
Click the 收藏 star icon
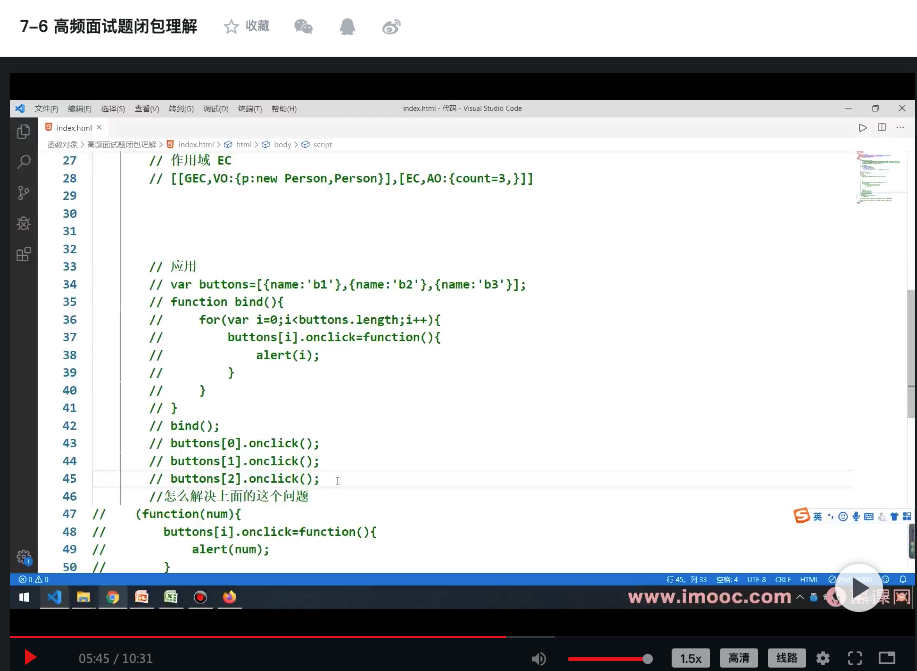[x=231, y=26]
